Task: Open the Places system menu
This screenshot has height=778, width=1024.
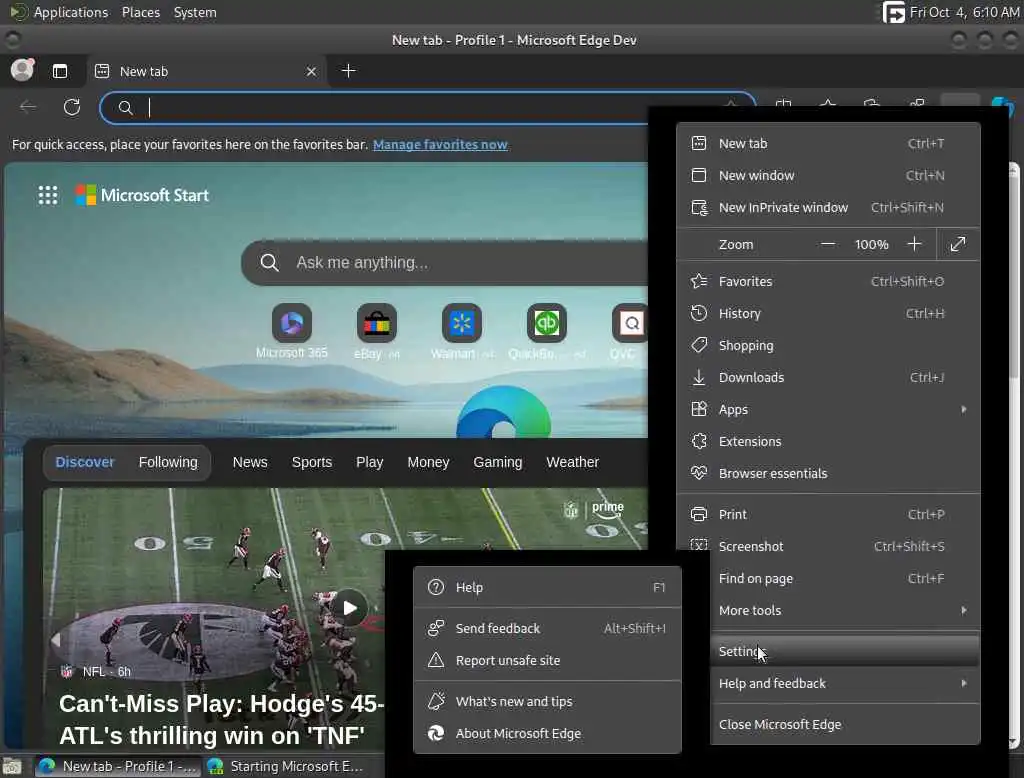Action: tap(141, 12)
